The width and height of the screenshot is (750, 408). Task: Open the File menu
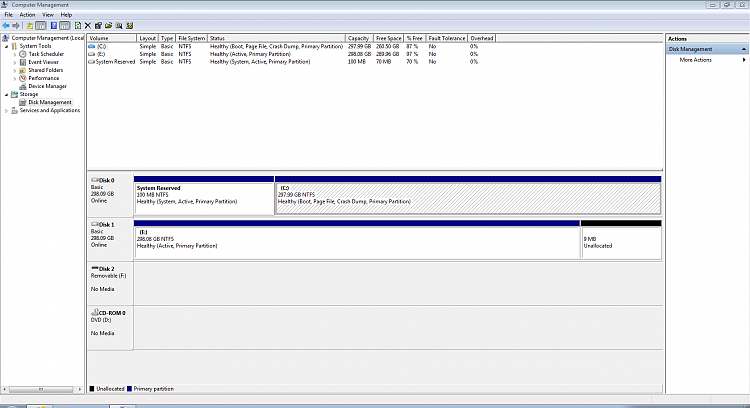point(9,15)
